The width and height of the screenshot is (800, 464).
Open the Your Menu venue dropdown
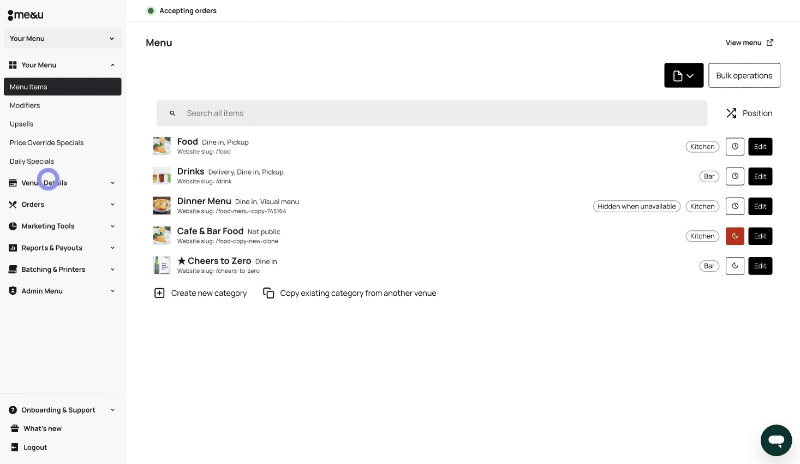coord(62,38)
